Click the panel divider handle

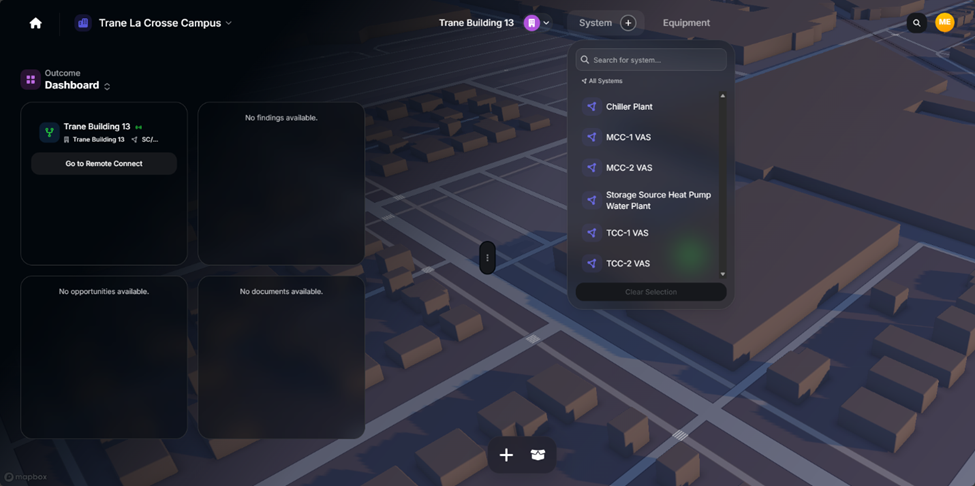coord(488,257)
